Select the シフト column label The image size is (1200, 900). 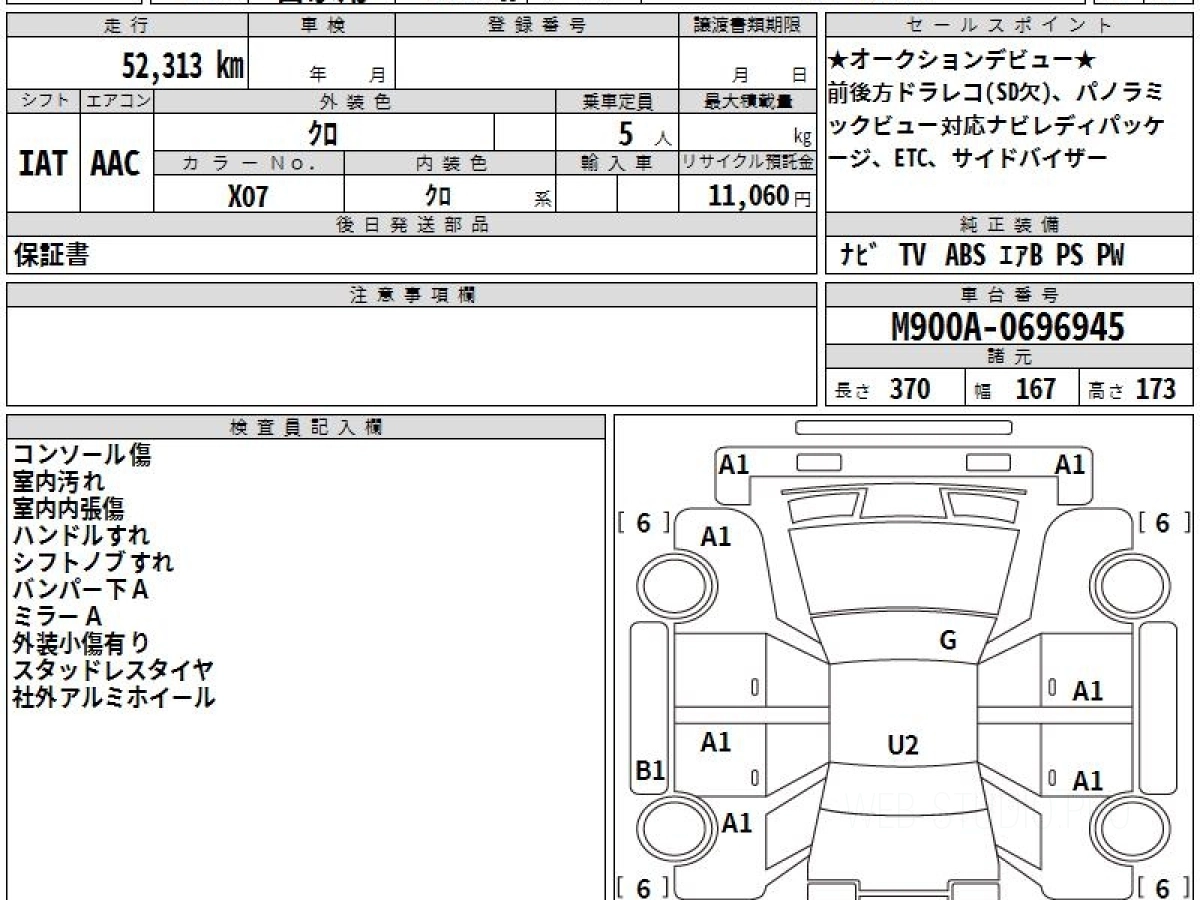pyautogui.click(x=43, y=101)
